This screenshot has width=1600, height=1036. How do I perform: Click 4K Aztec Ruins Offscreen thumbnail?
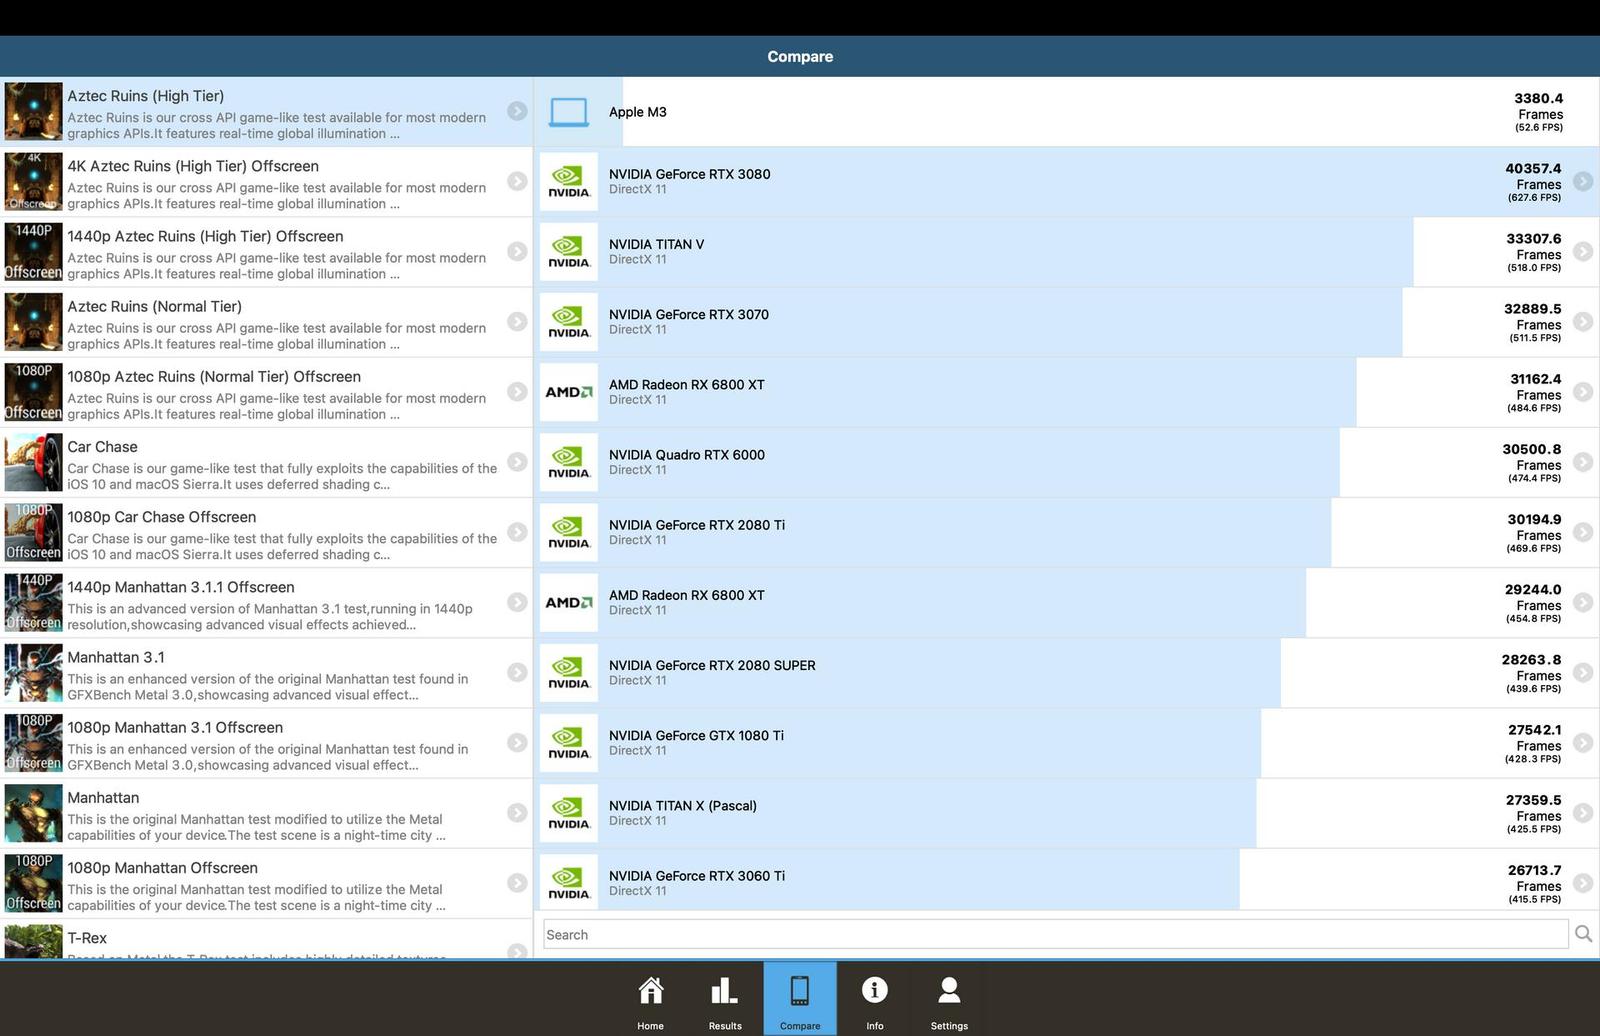pyautogui.click(x=34, y=181)
